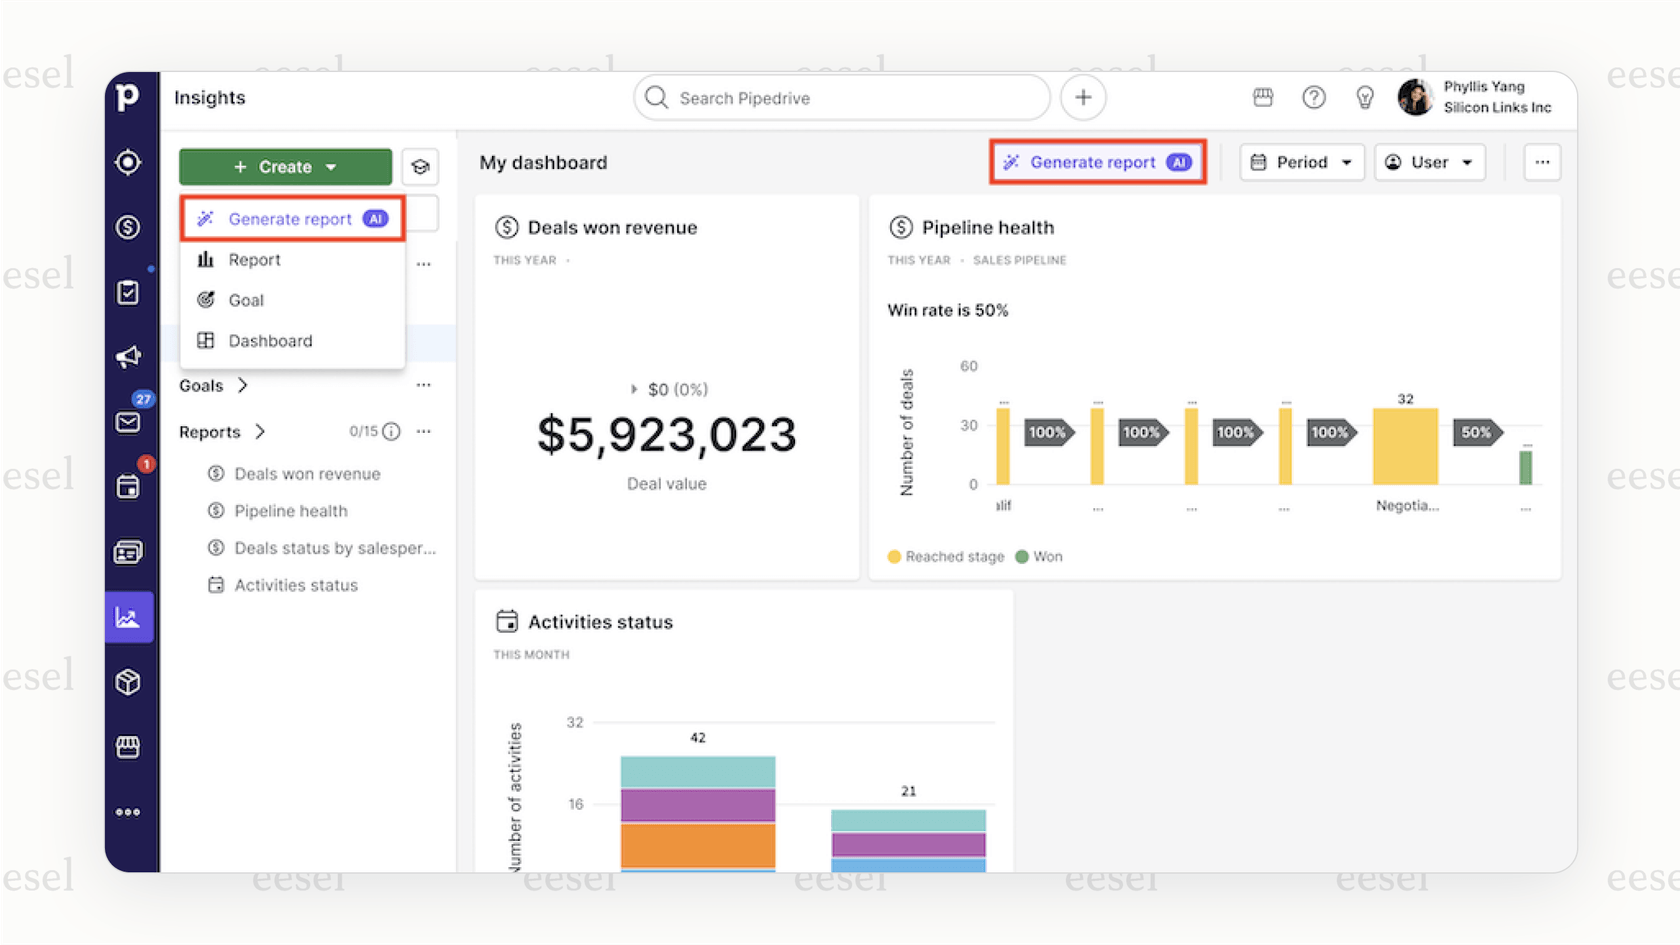Click the Generate report AI button
This screenshot has height=945, width=1680.
point(1097,161)
